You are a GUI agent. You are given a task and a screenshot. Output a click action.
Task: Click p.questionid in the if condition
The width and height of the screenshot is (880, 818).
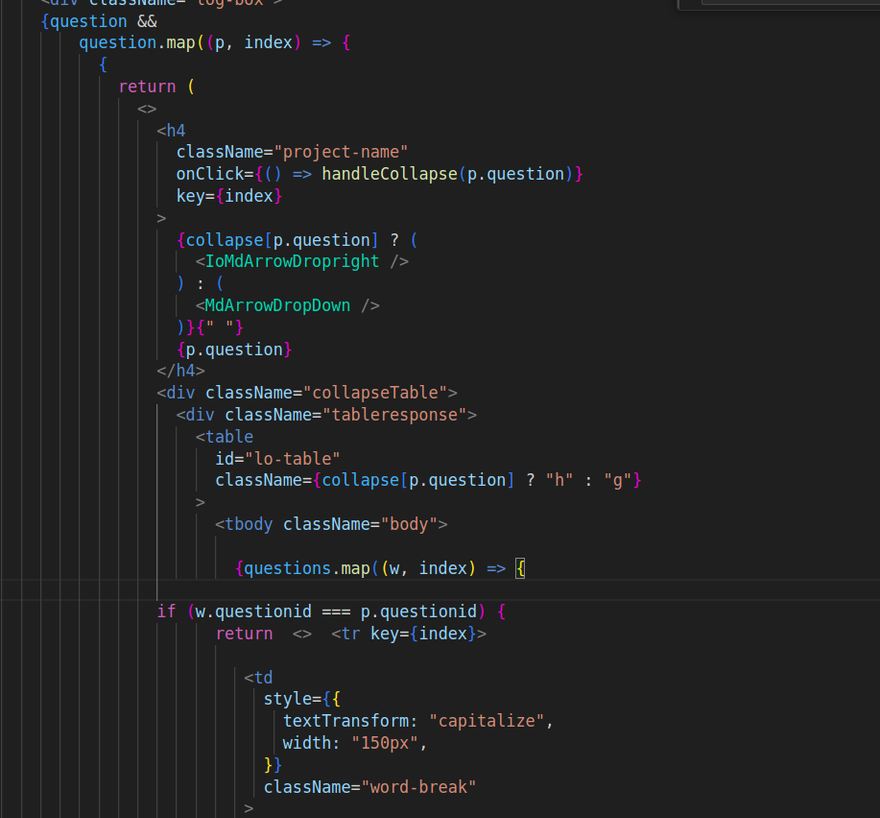pyautogui.click(x=419, y=611)
